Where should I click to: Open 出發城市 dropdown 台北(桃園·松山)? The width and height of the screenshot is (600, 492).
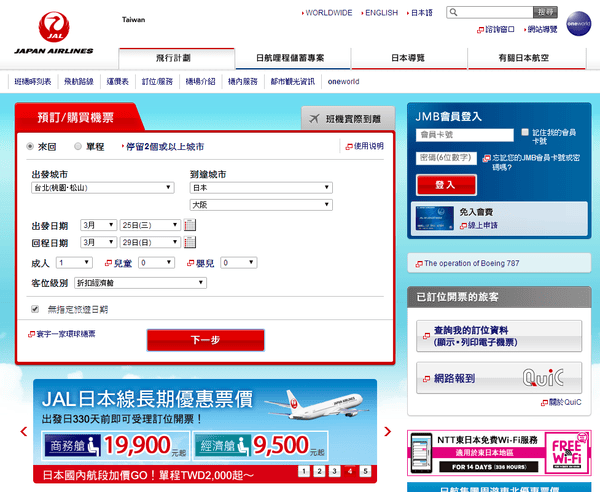[103, 187]
